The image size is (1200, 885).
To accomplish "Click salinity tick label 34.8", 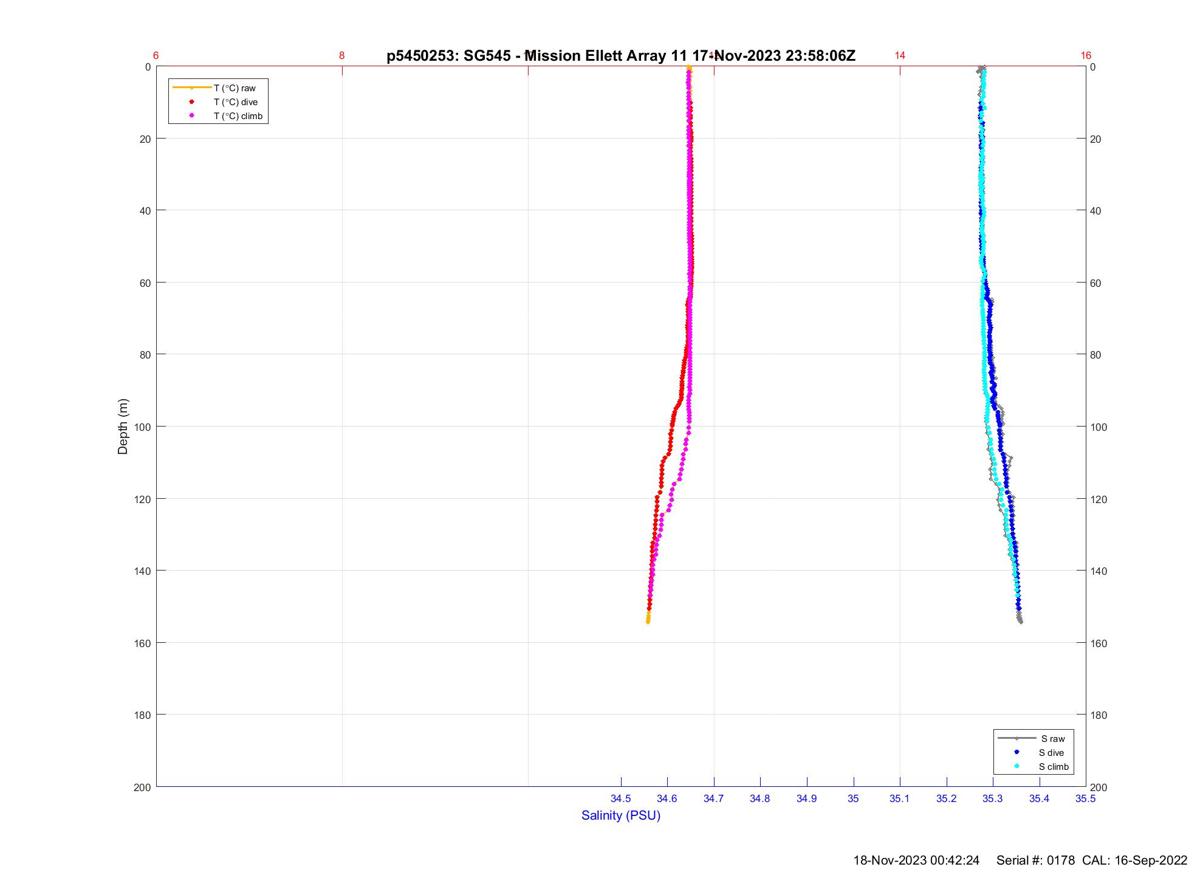I will [760, 798].
